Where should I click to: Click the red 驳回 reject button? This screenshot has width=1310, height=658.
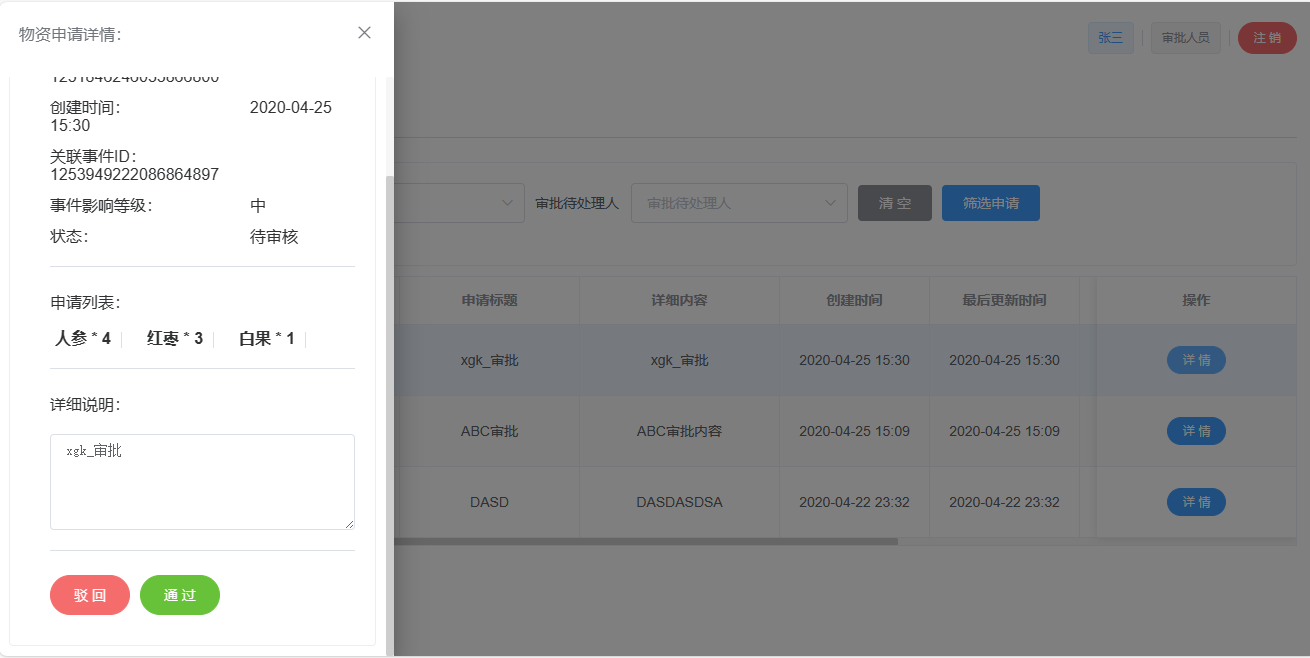(x=89, y=594)
